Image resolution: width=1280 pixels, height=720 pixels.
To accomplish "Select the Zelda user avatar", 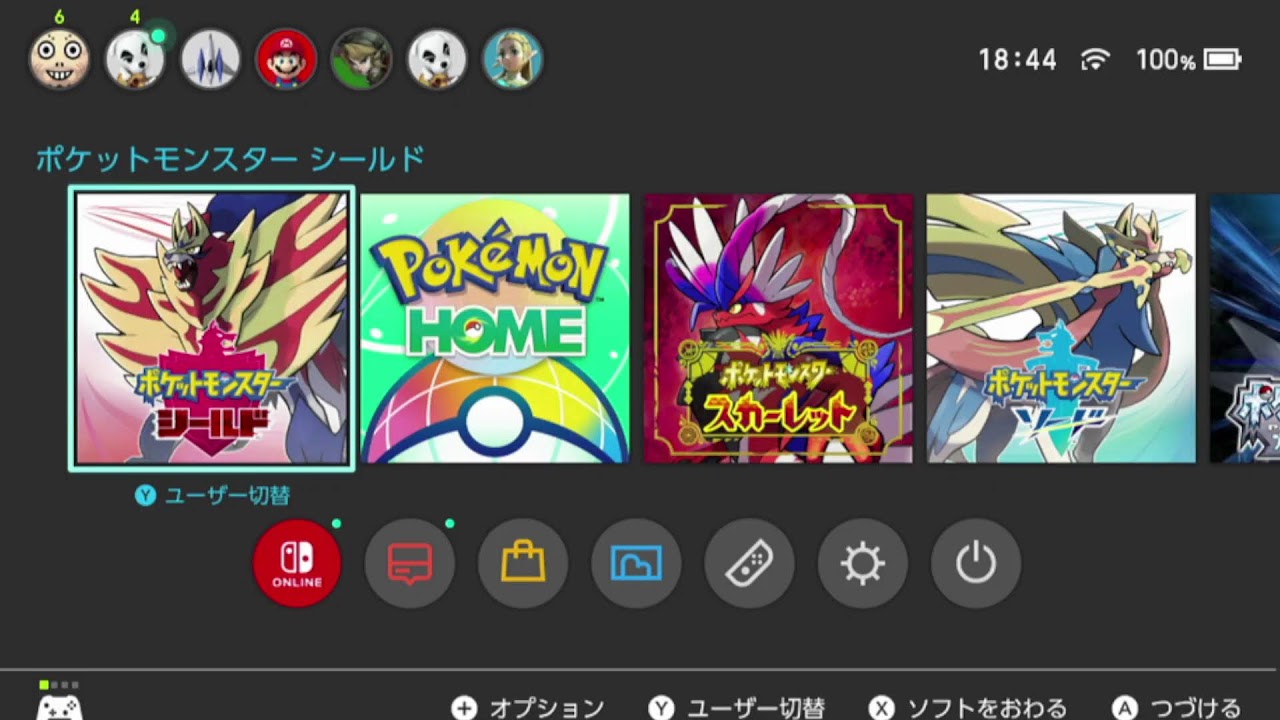I will click(512, 59).
